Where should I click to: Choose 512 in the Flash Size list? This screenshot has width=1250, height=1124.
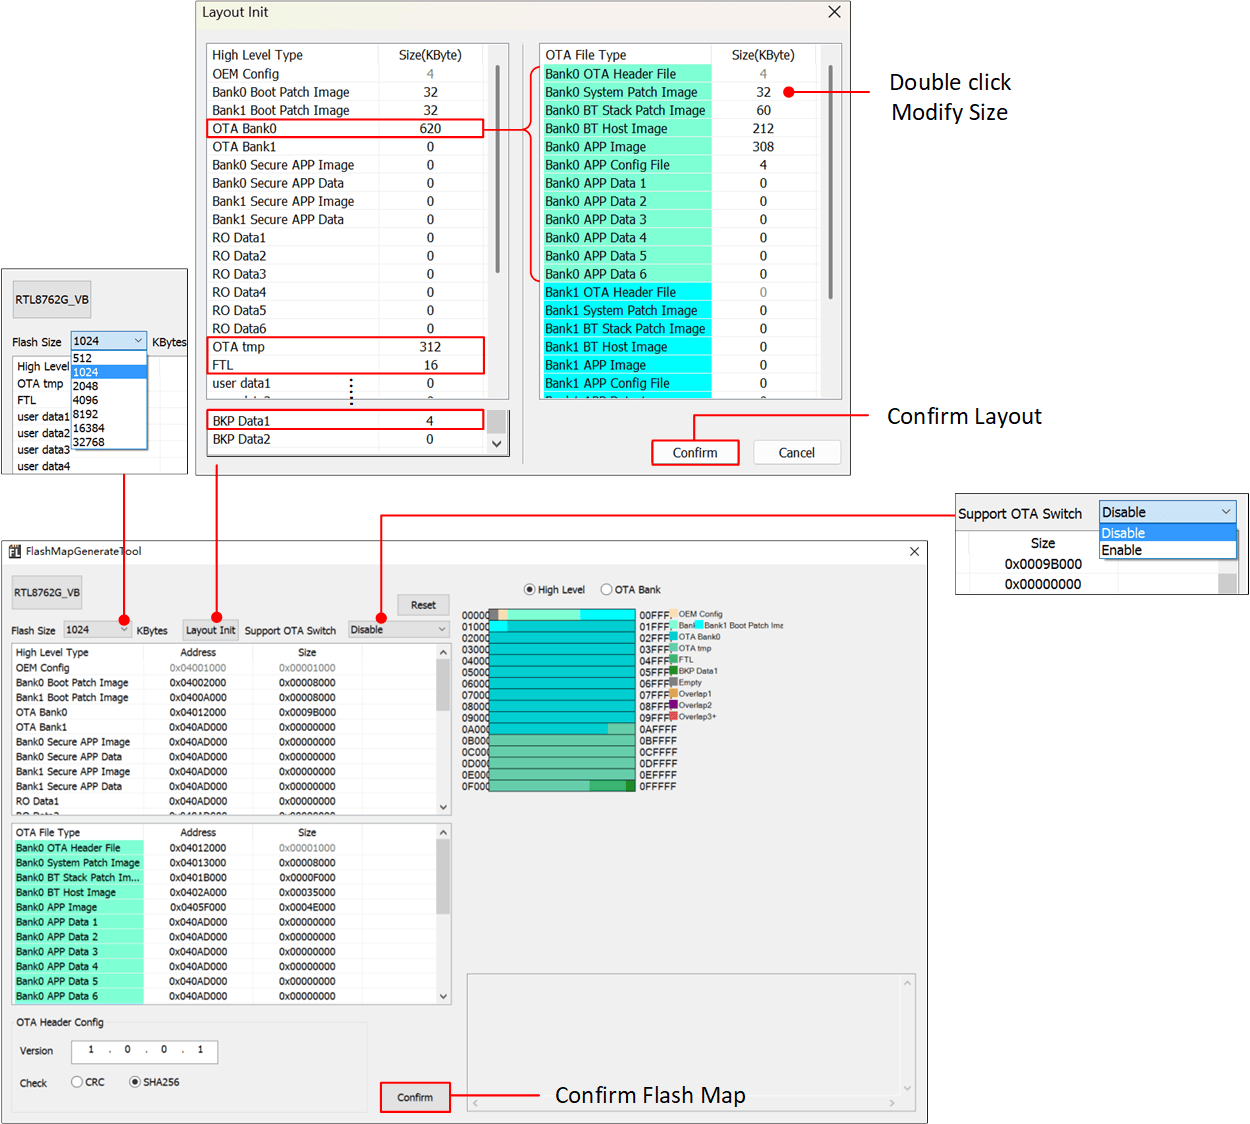pyautogui.click(x=109, y=358)
